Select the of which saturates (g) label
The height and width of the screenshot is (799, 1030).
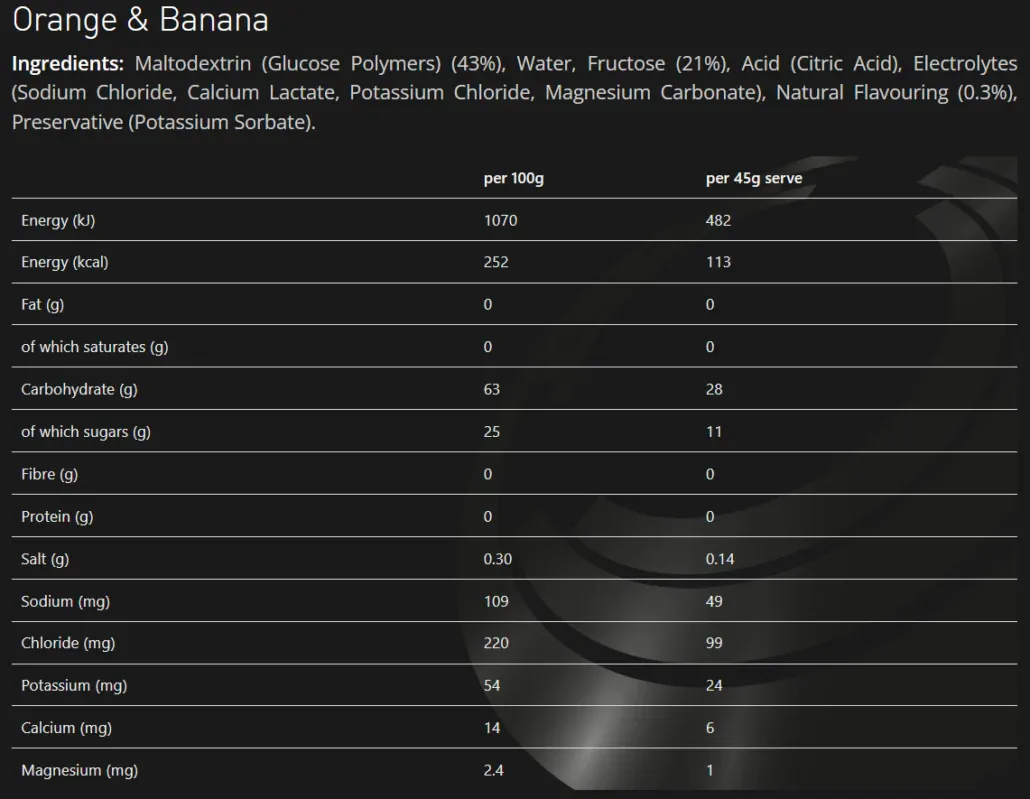point(95,347)
